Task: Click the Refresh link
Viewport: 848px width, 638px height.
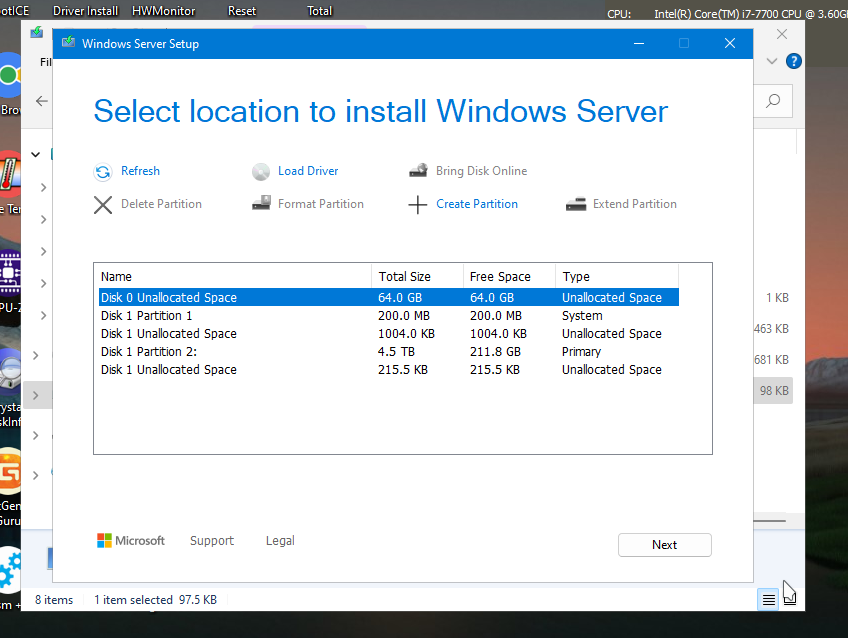Action: point(140,171)
